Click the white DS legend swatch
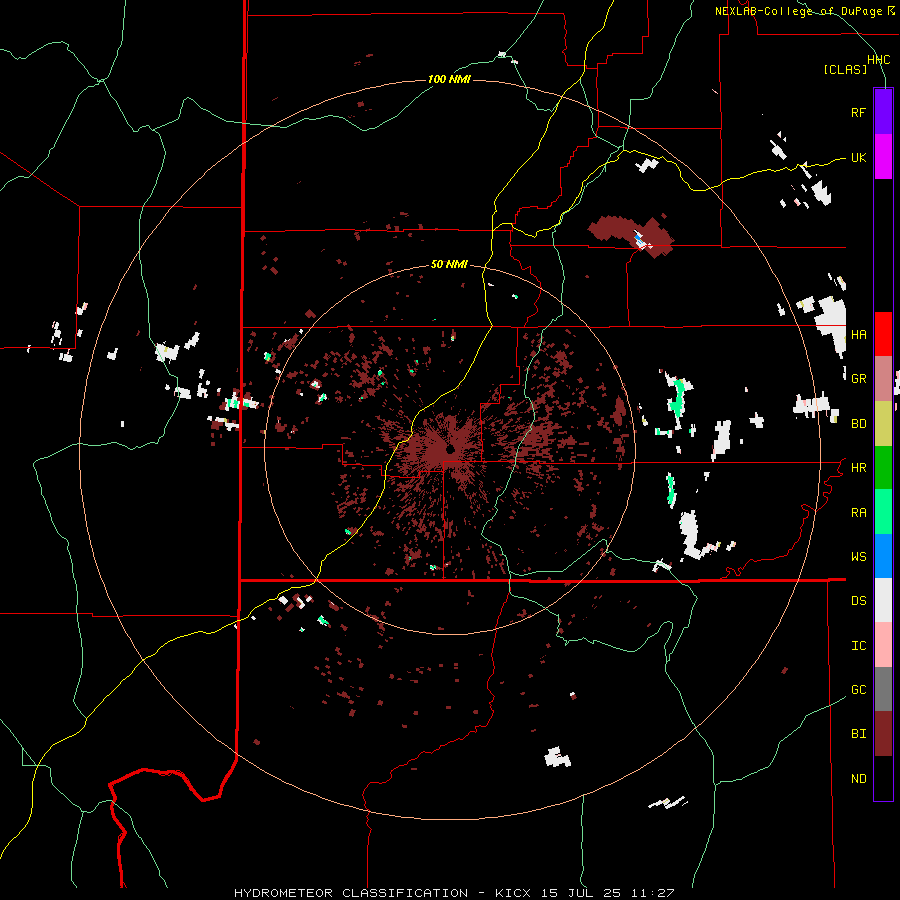Image resolution: width=900 pixels, height=900 pixels. tap(883, 600)
